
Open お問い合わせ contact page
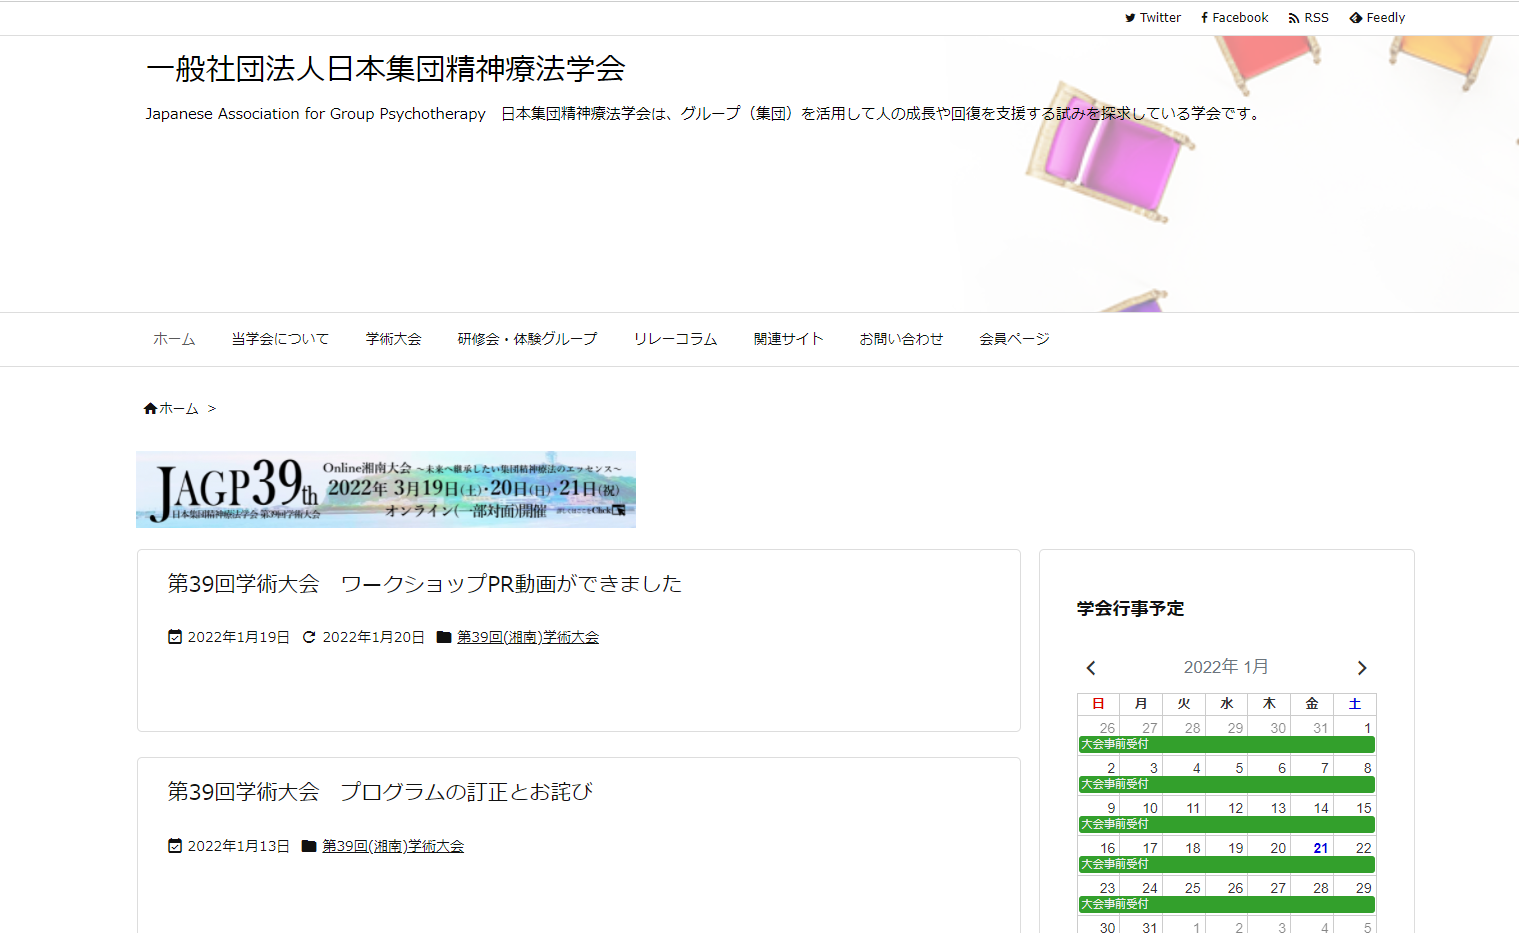tap(901, 339)
